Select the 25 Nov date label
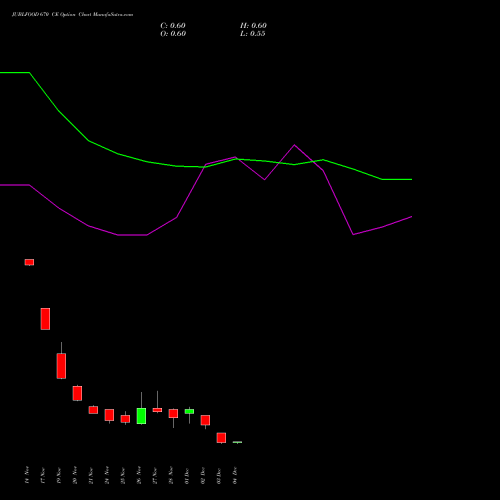 [123, 475]
